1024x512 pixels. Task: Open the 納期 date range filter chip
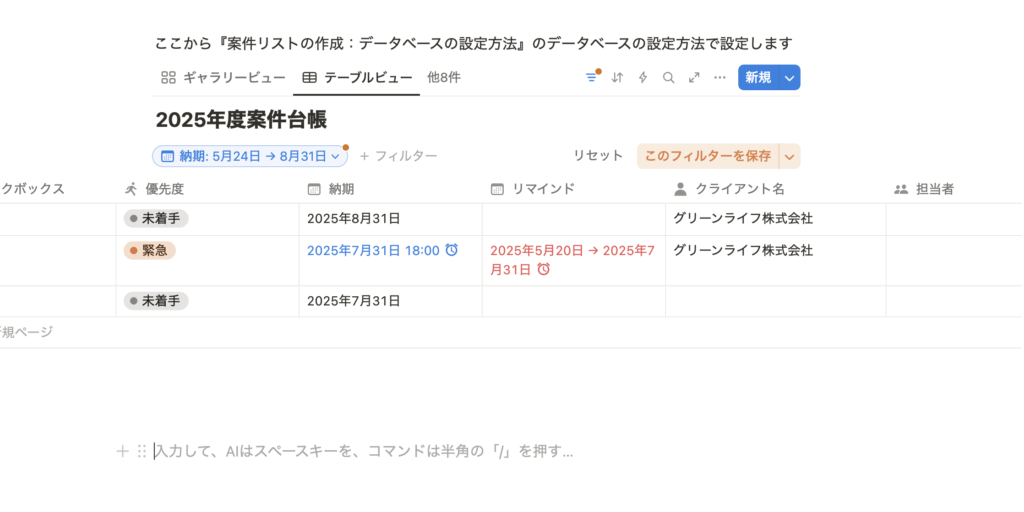point(250,156)
